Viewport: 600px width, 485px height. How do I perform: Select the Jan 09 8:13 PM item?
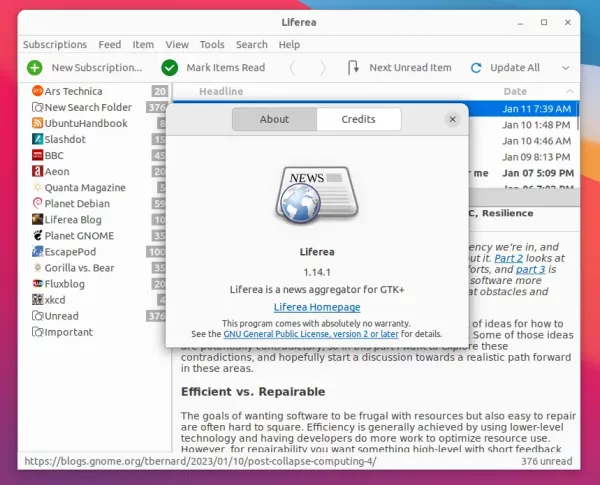pyautogui.click(x=536, y=157)
